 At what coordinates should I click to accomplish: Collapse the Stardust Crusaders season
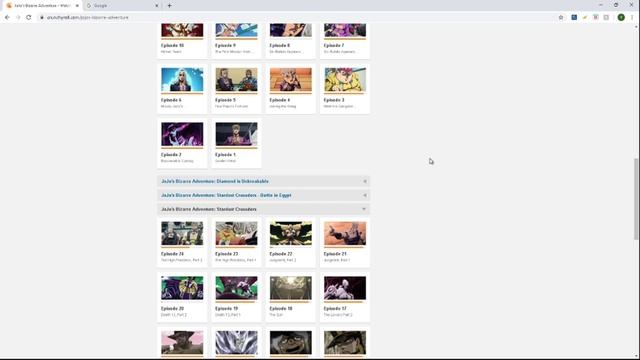(263, 209)
